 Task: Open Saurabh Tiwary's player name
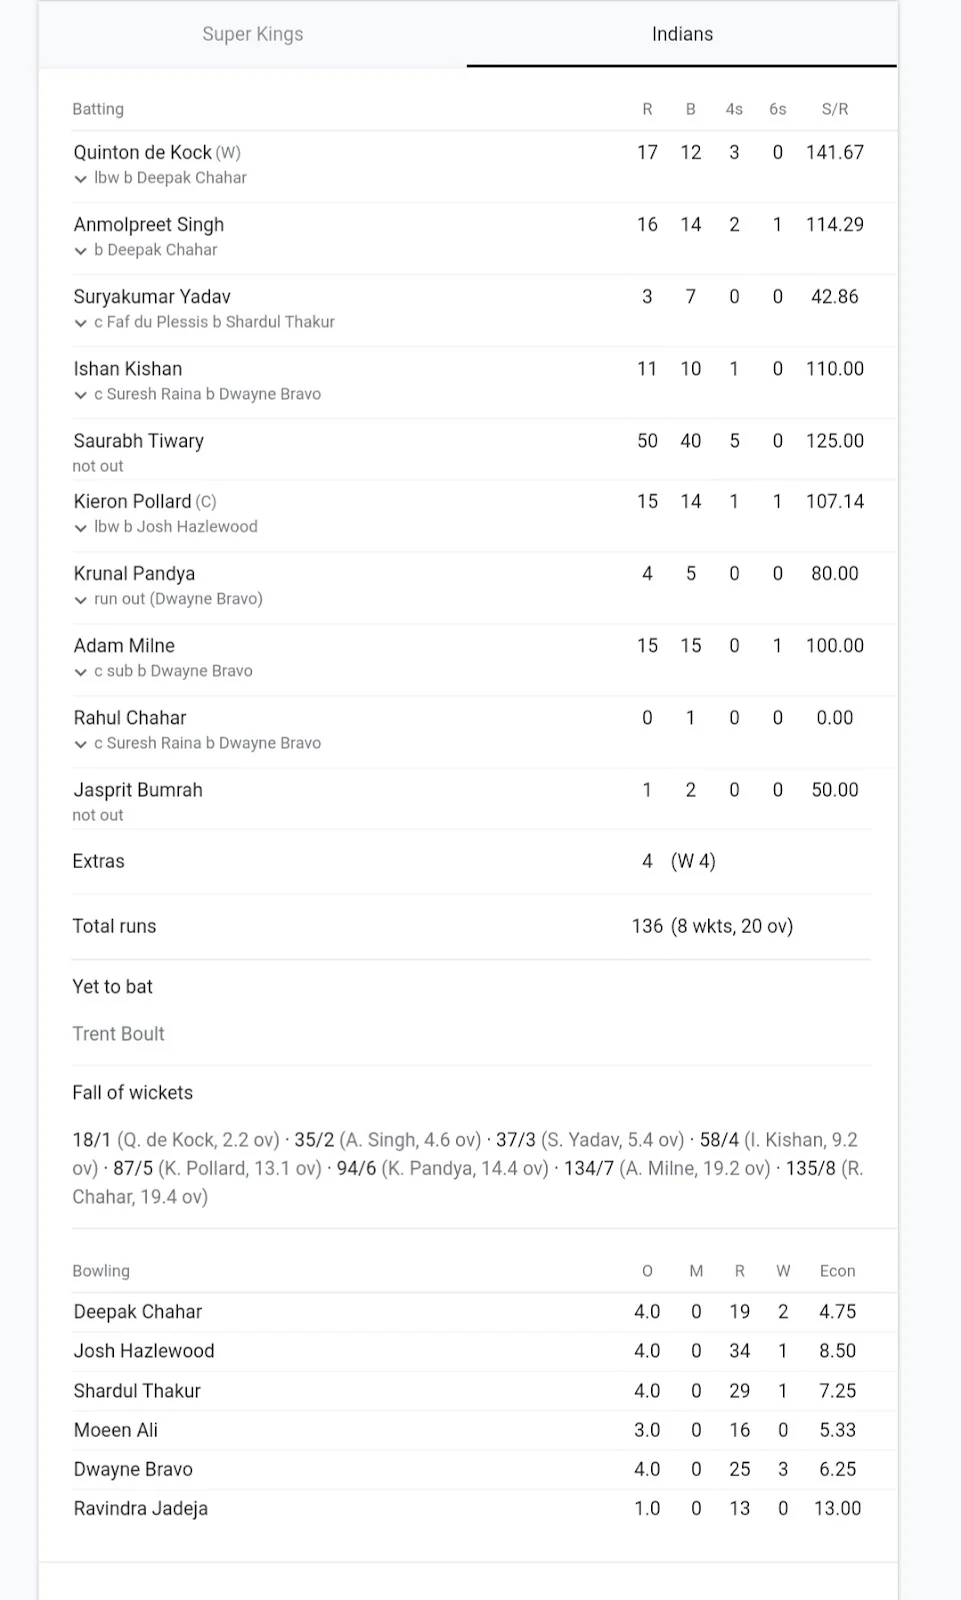tap(138, 441)
